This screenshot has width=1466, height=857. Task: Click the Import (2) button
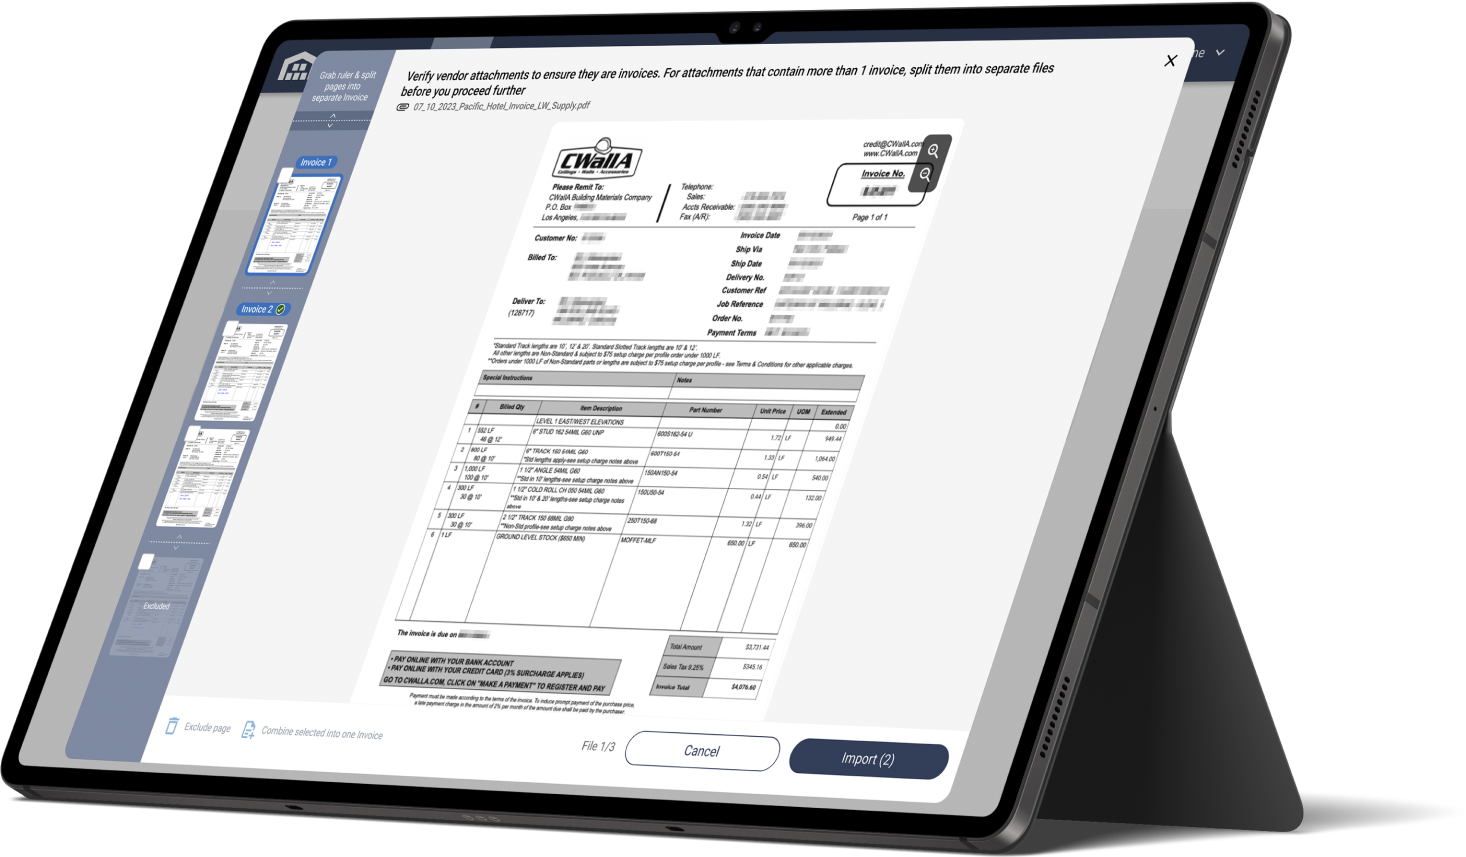870,758
